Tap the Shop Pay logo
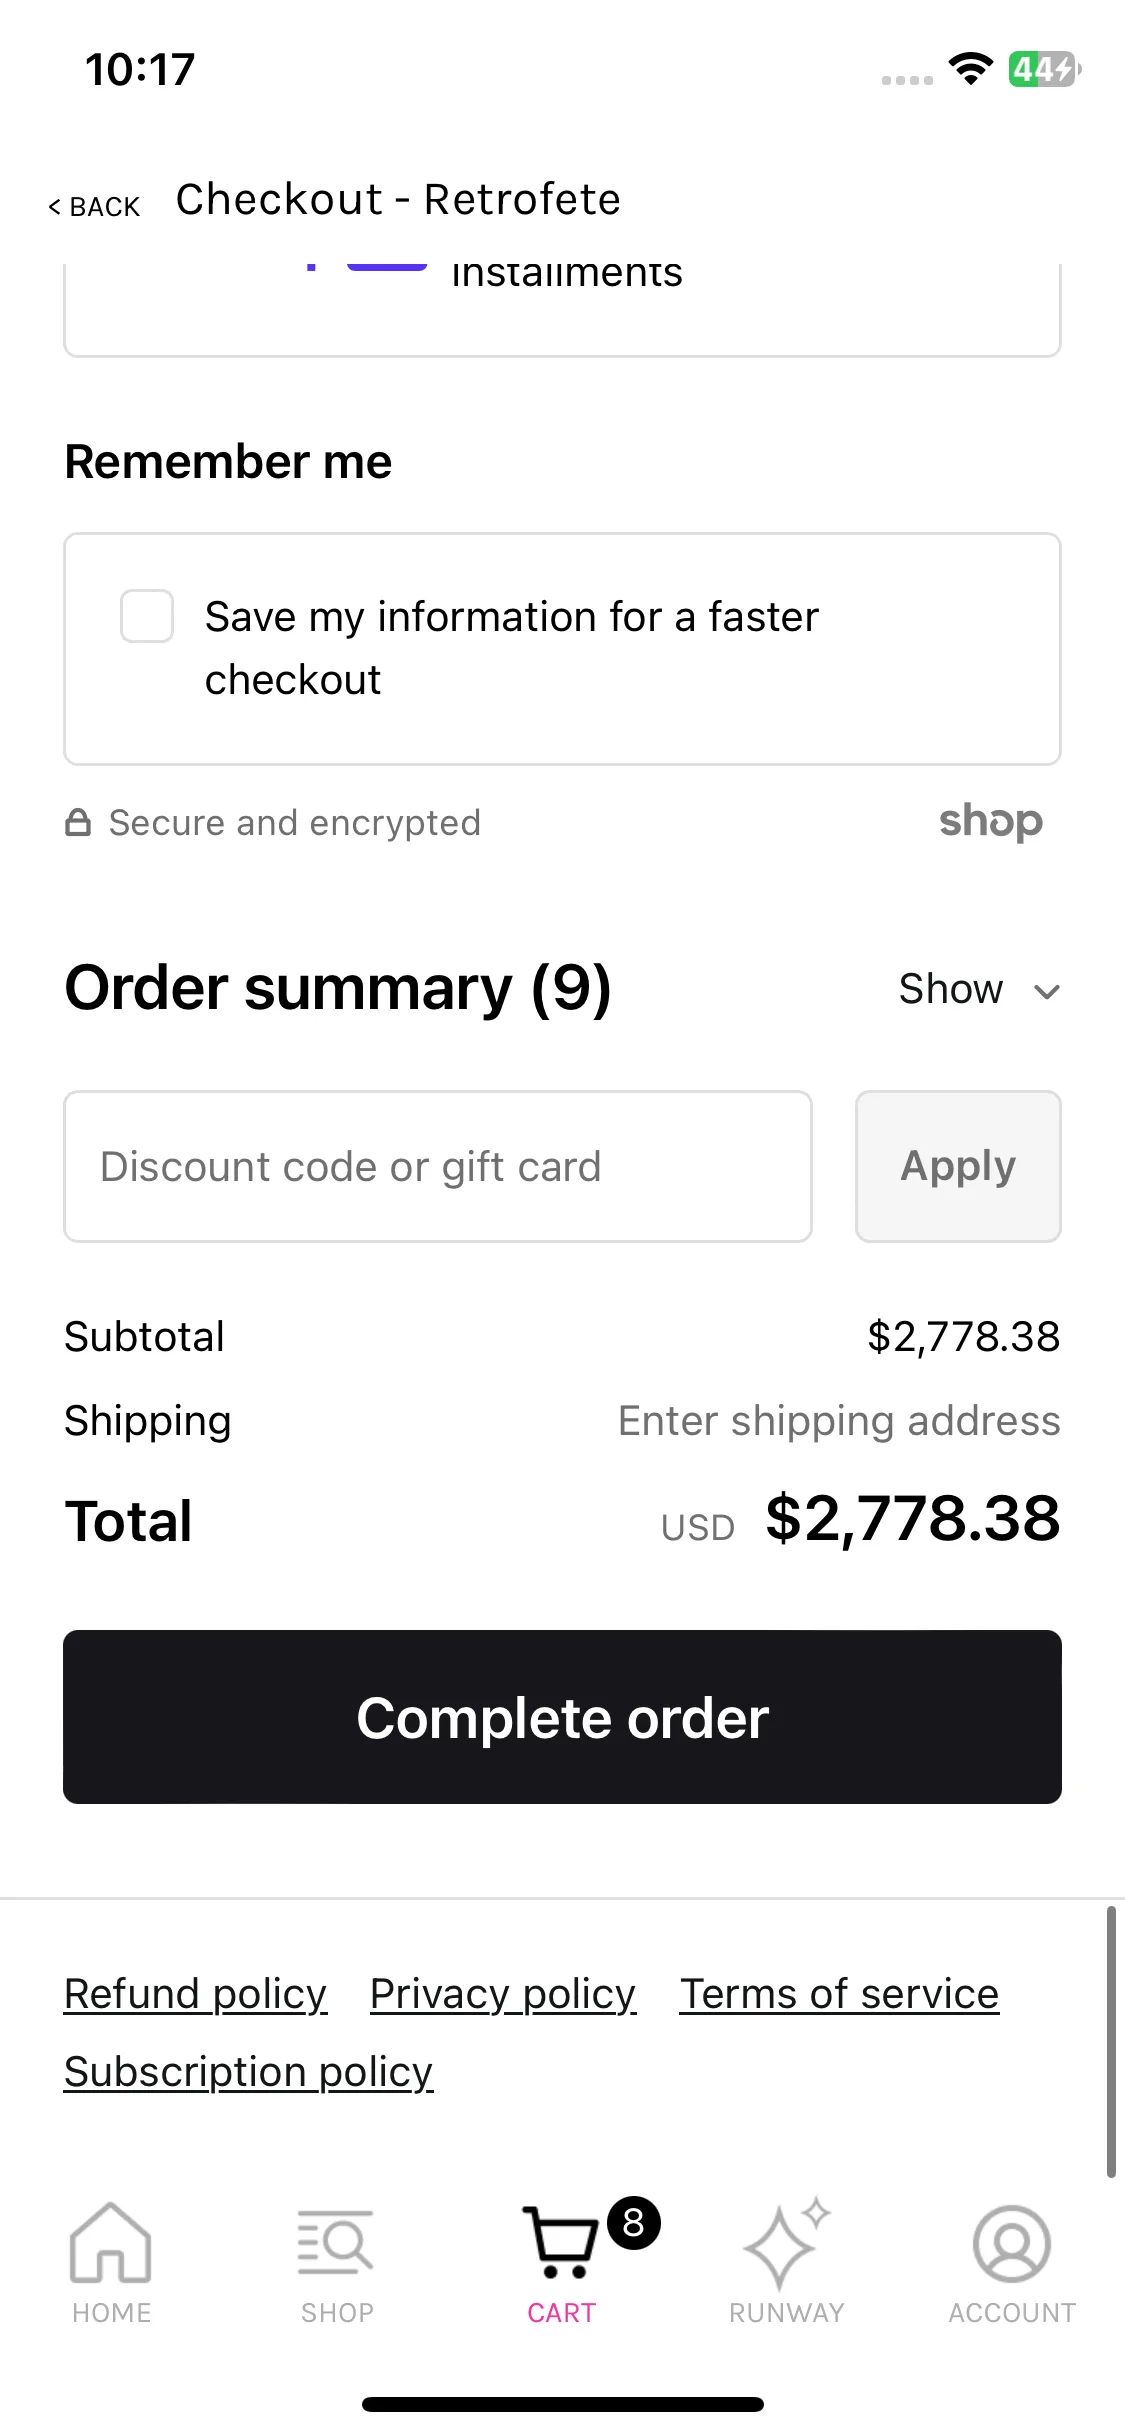The width and height of the screenshot is (1125, 2436). [991, 822]
